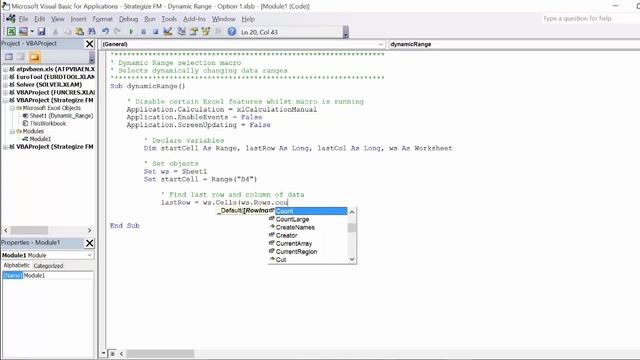Open the Project Explorer toolbar icon
640x360 pixels.
(x=182, y=31)
